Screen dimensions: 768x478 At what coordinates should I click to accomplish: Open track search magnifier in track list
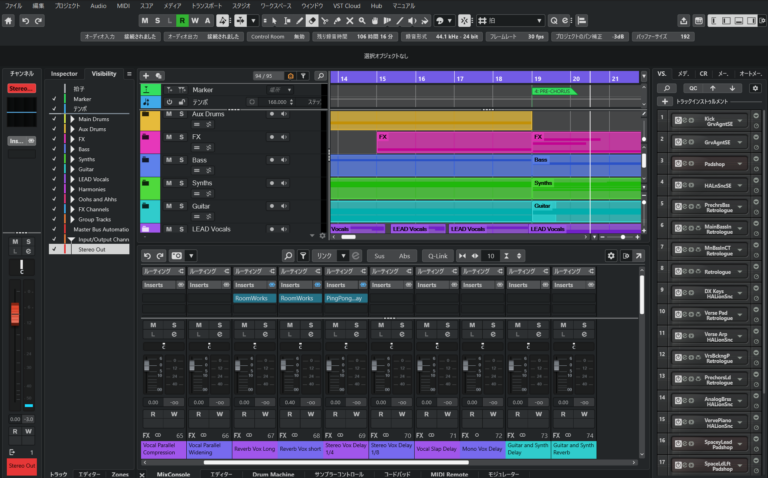(320, 75)
